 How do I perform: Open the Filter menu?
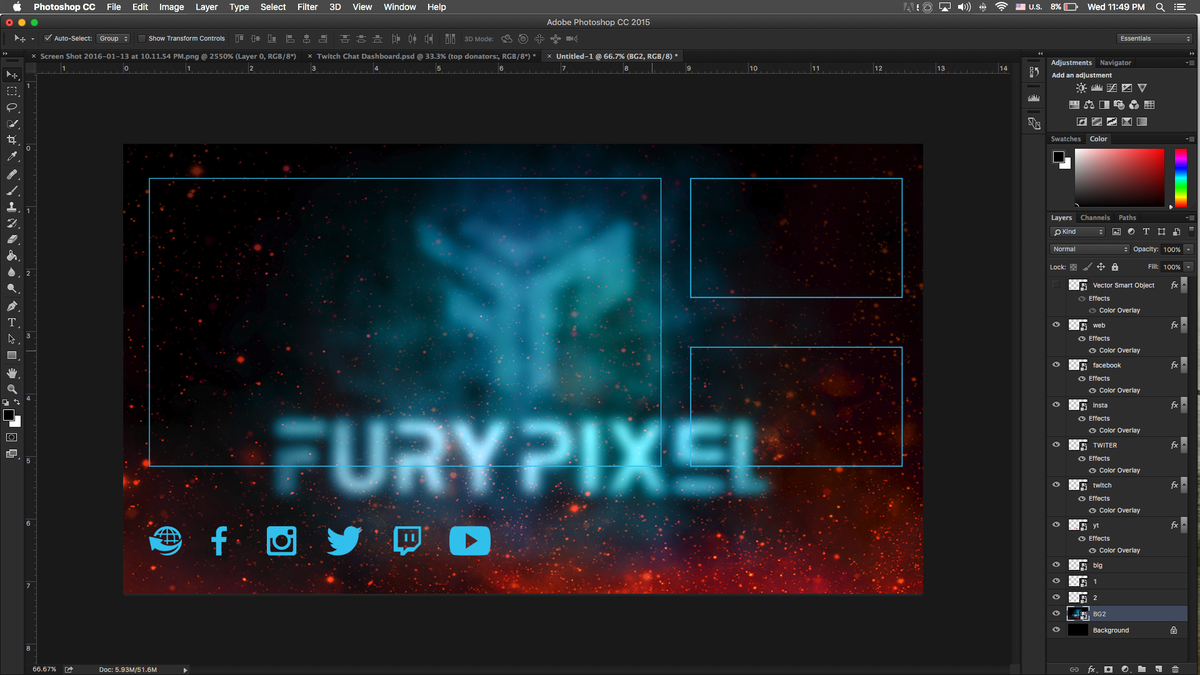[307, 7]
